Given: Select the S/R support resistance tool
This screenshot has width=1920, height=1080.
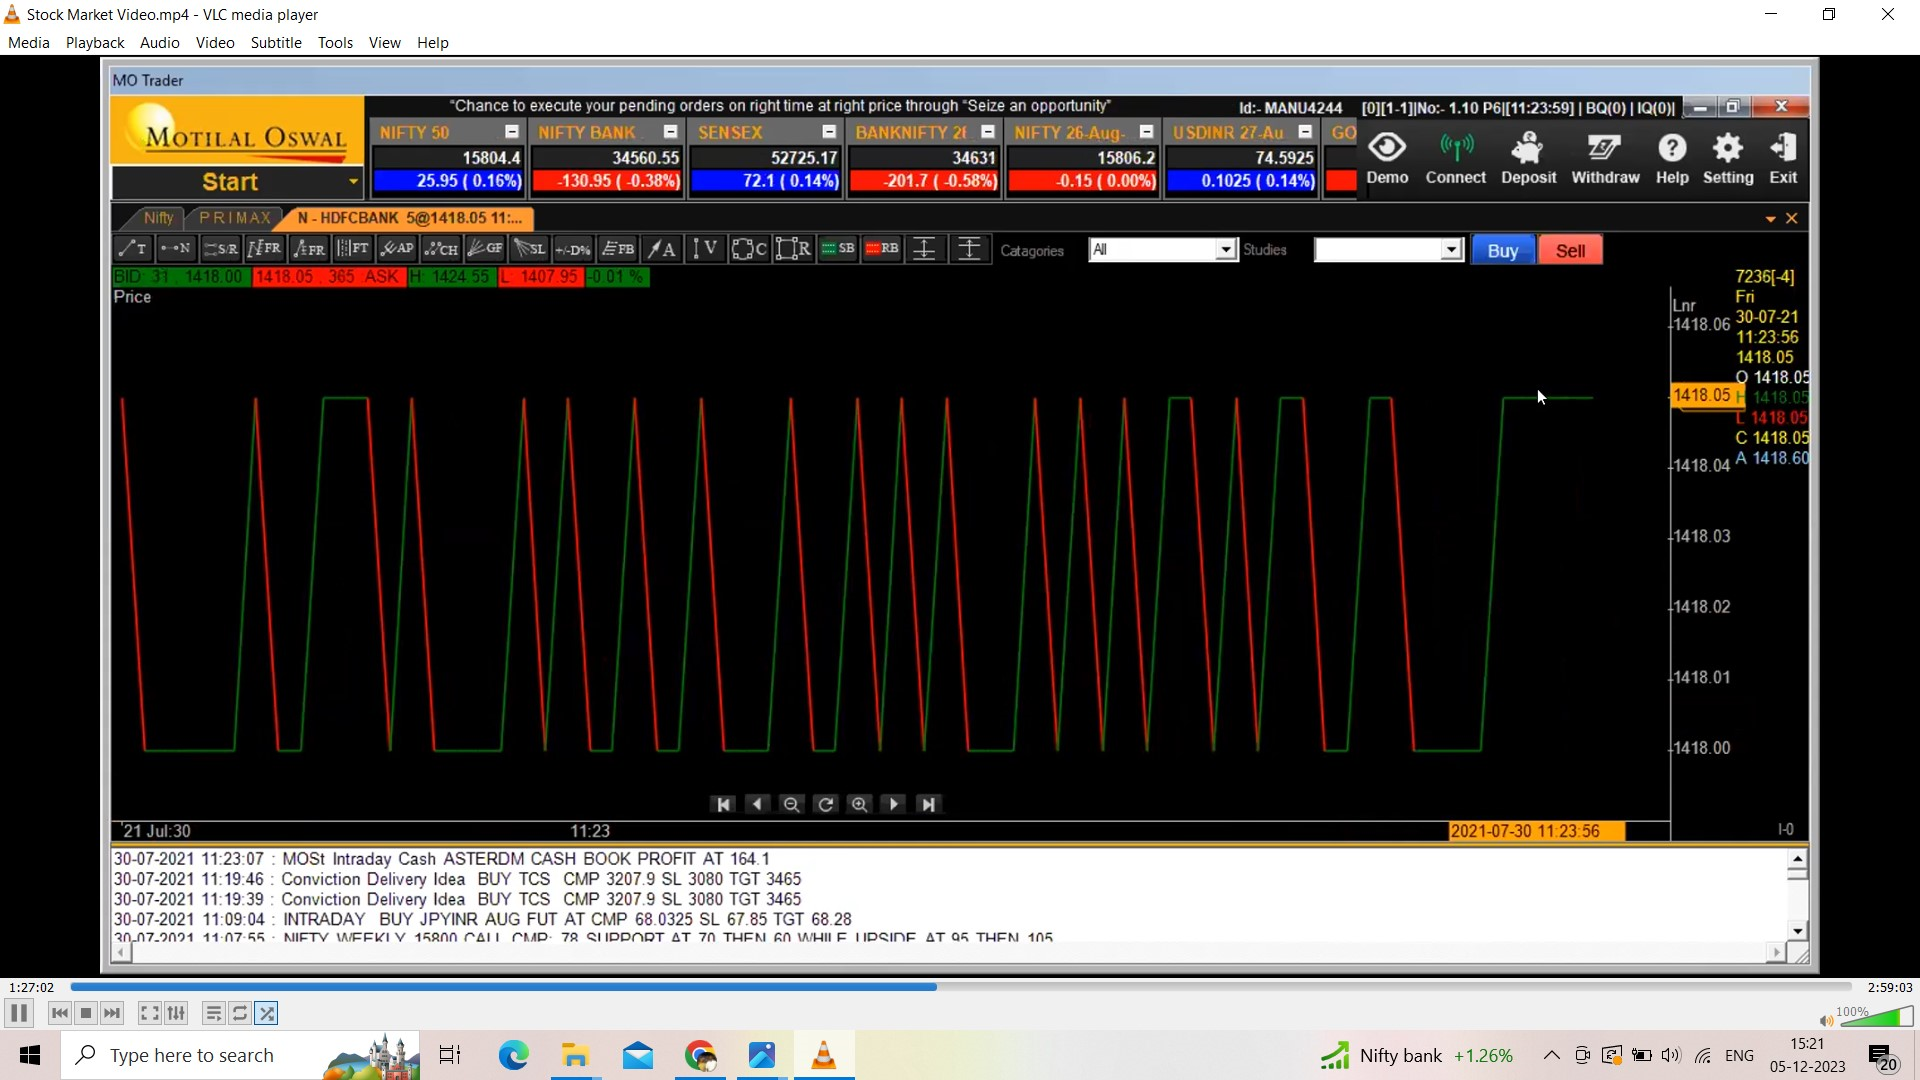Looking at the screenshot, I should tap(220, 249).
